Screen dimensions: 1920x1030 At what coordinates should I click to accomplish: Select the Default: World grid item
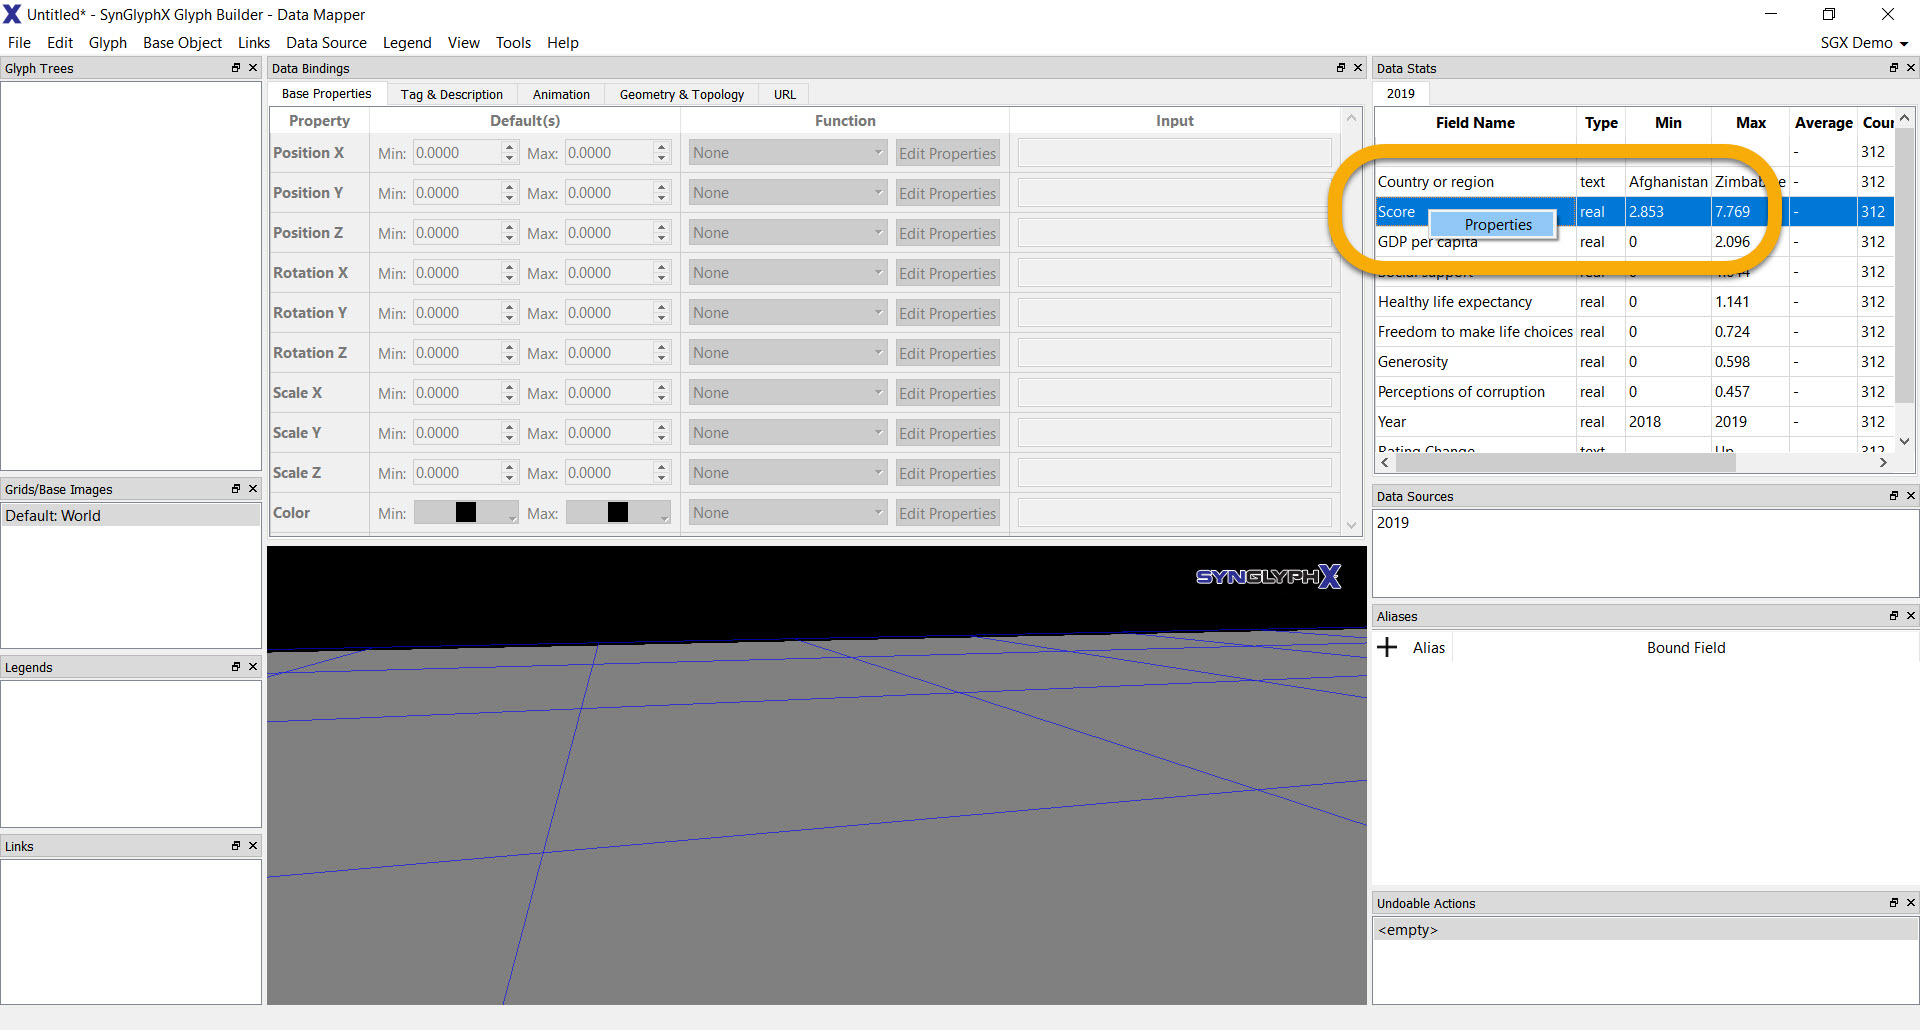(131, 516)
